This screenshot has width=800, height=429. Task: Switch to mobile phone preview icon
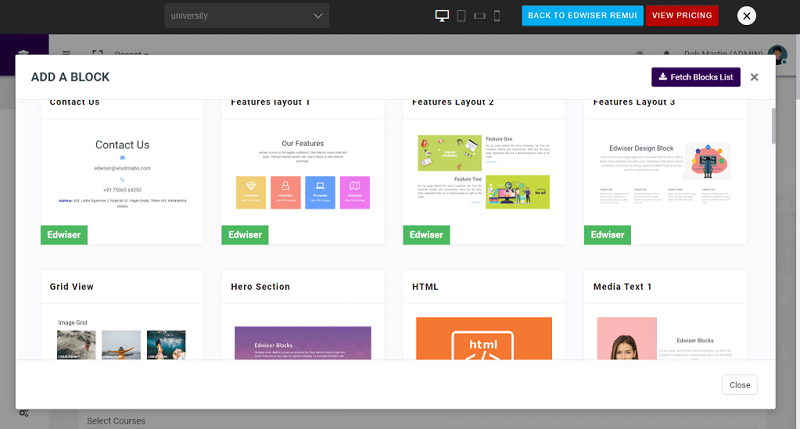pos(497,16)
